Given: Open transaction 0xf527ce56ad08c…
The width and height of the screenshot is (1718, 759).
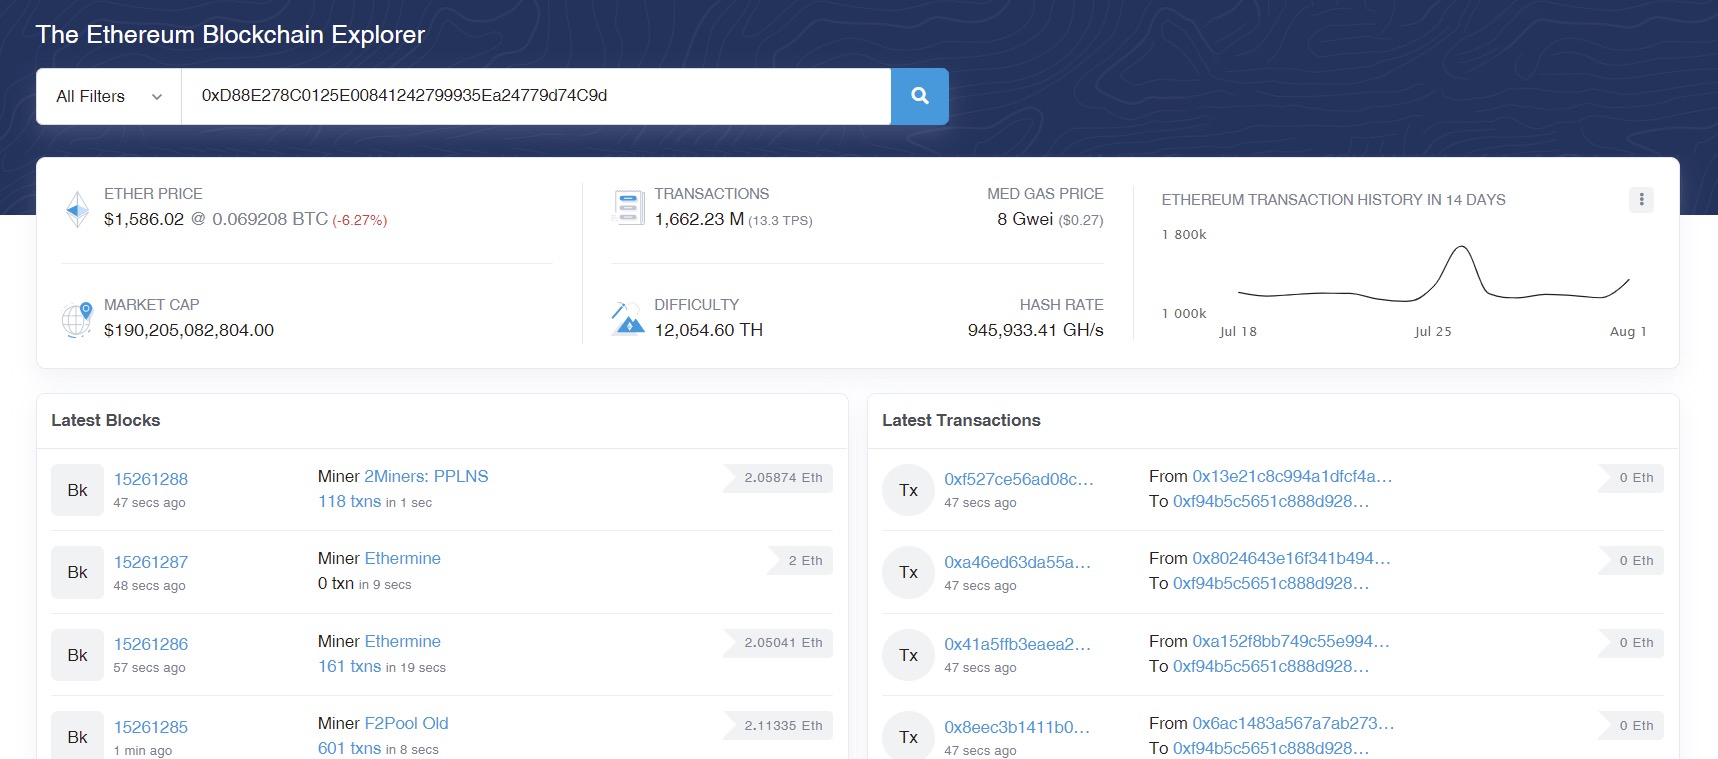Looking at the screenshot, I should coord(1019,479).
